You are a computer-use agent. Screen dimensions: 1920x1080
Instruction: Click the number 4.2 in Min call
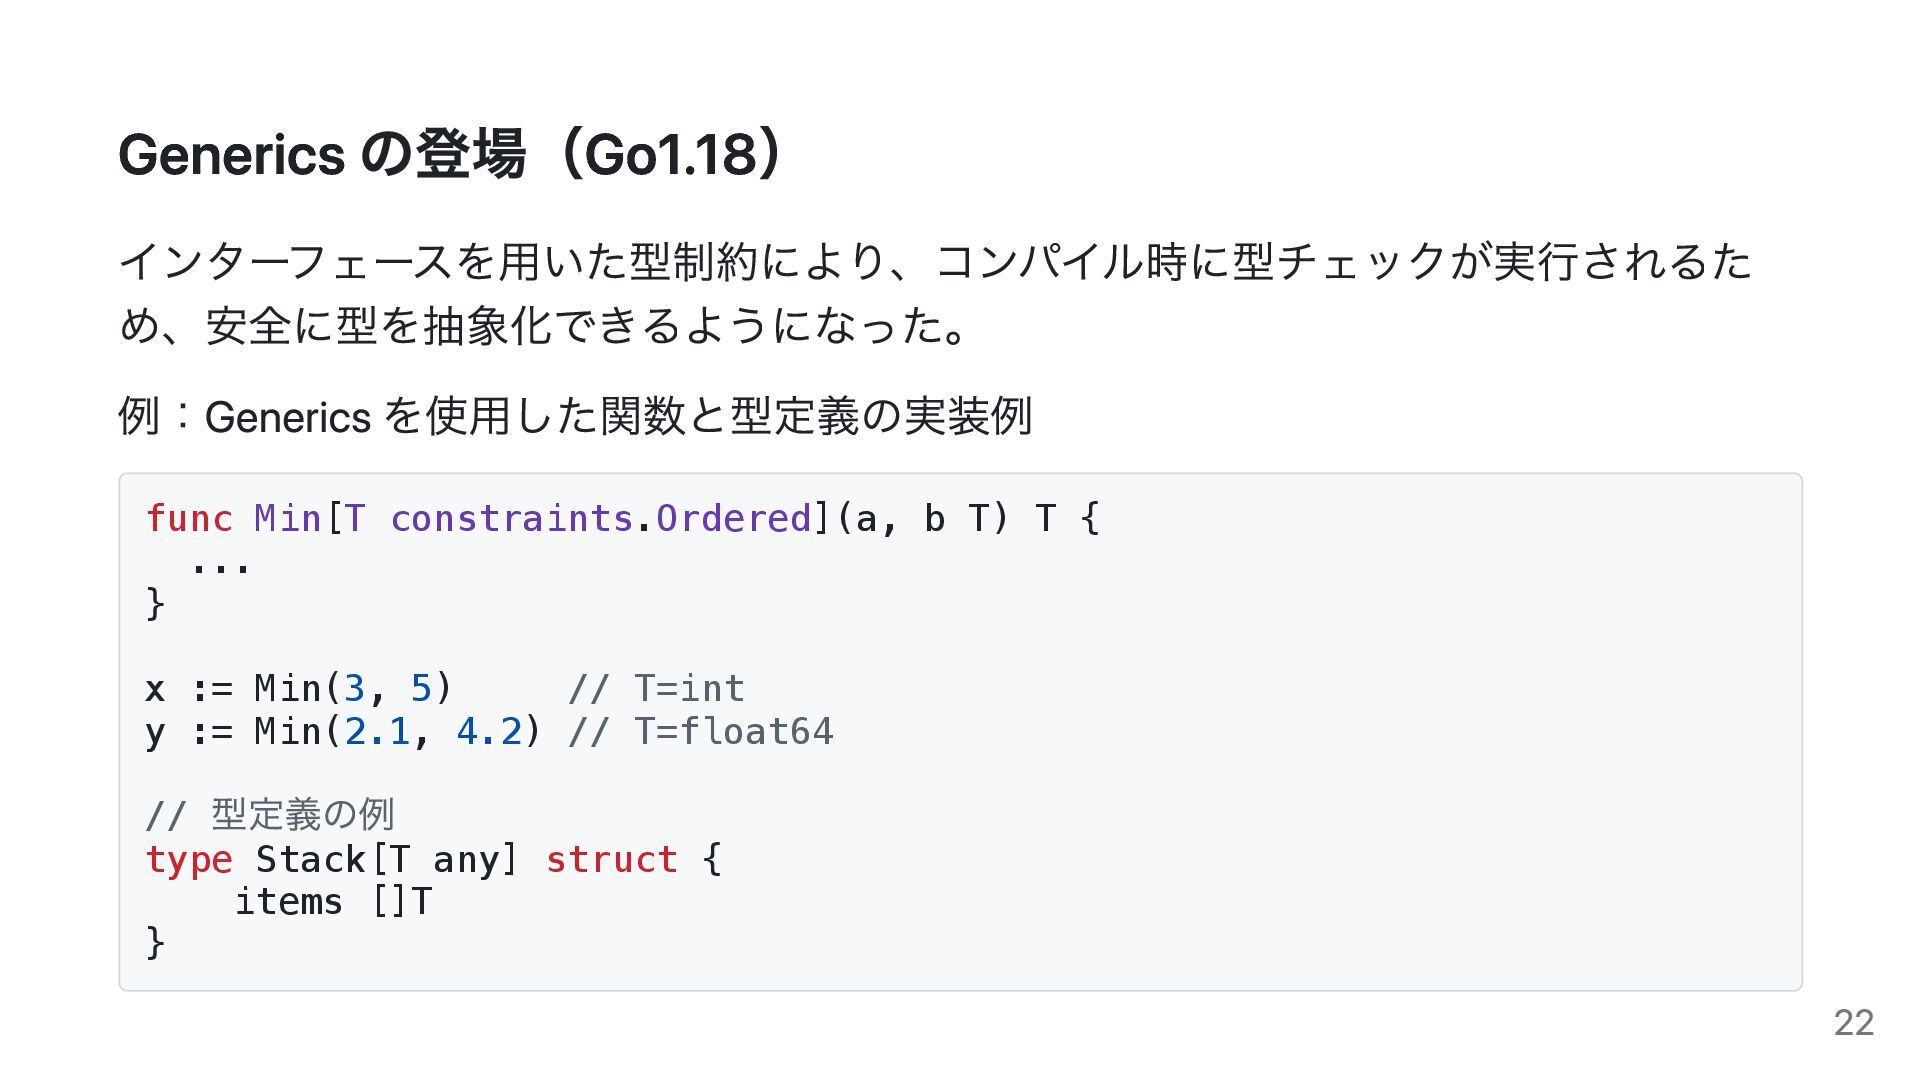click(x=489, y=731)
